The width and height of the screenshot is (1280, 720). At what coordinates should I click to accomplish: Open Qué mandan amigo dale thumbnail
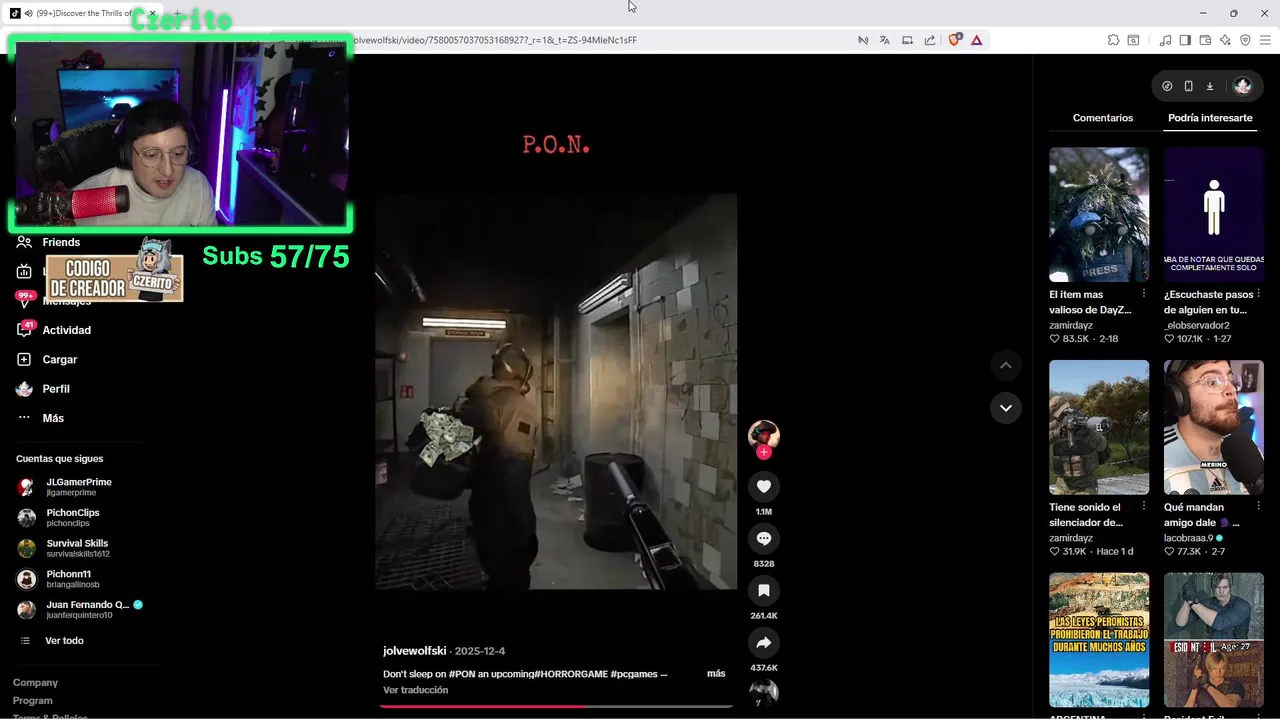[1214, 427]
